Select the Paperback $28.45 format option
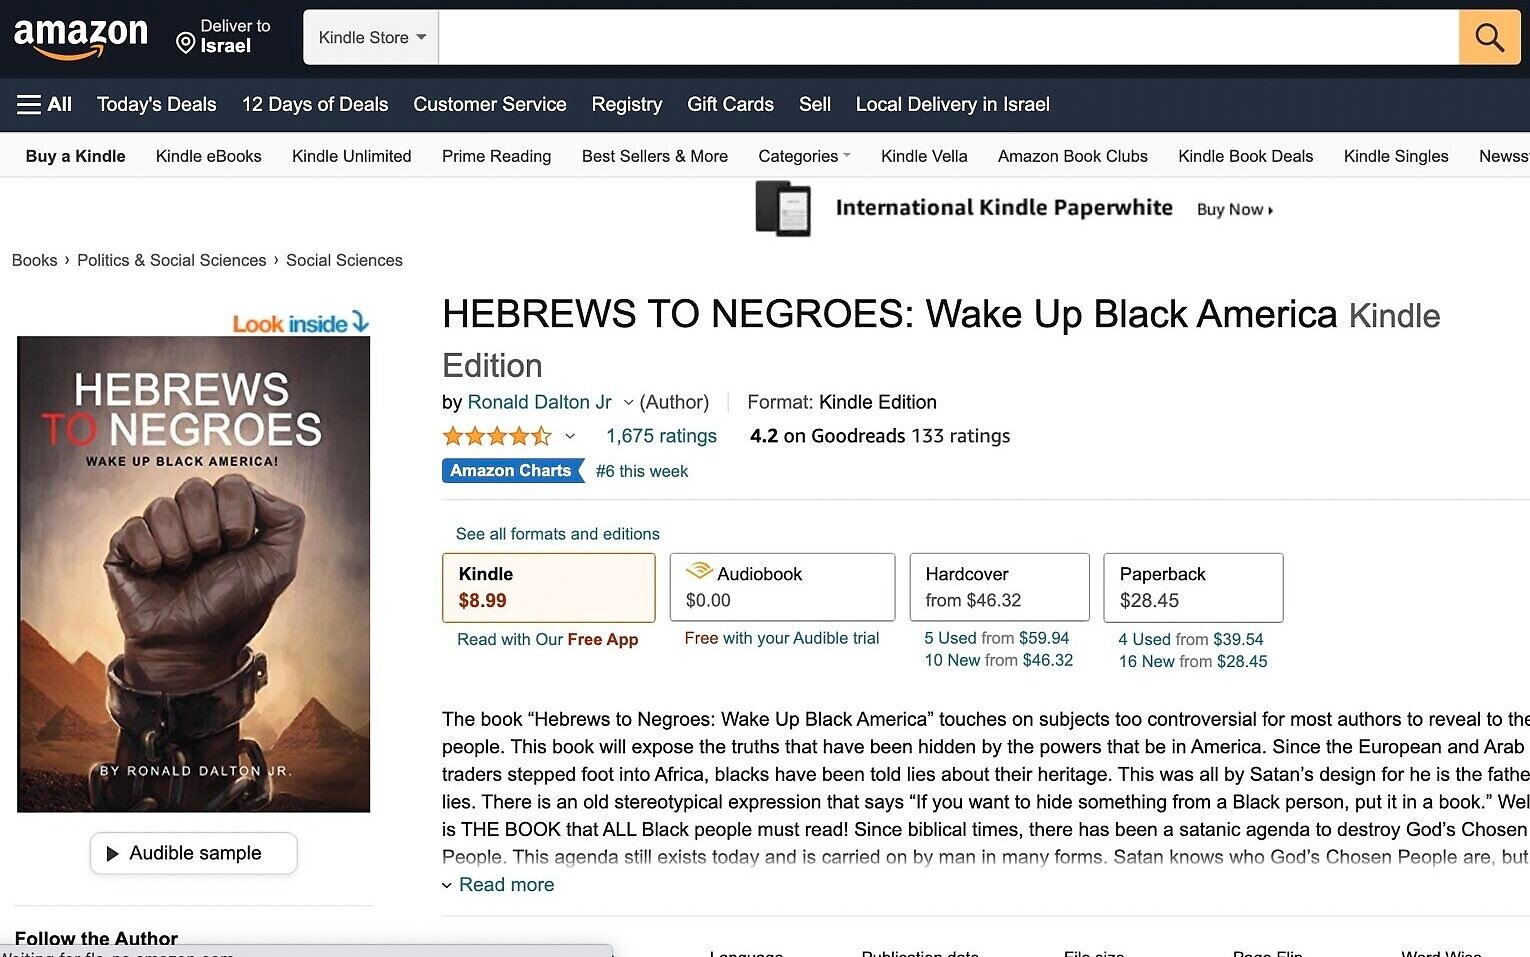The width and height of the screenshot is (1530, 957). point(1193,588)
